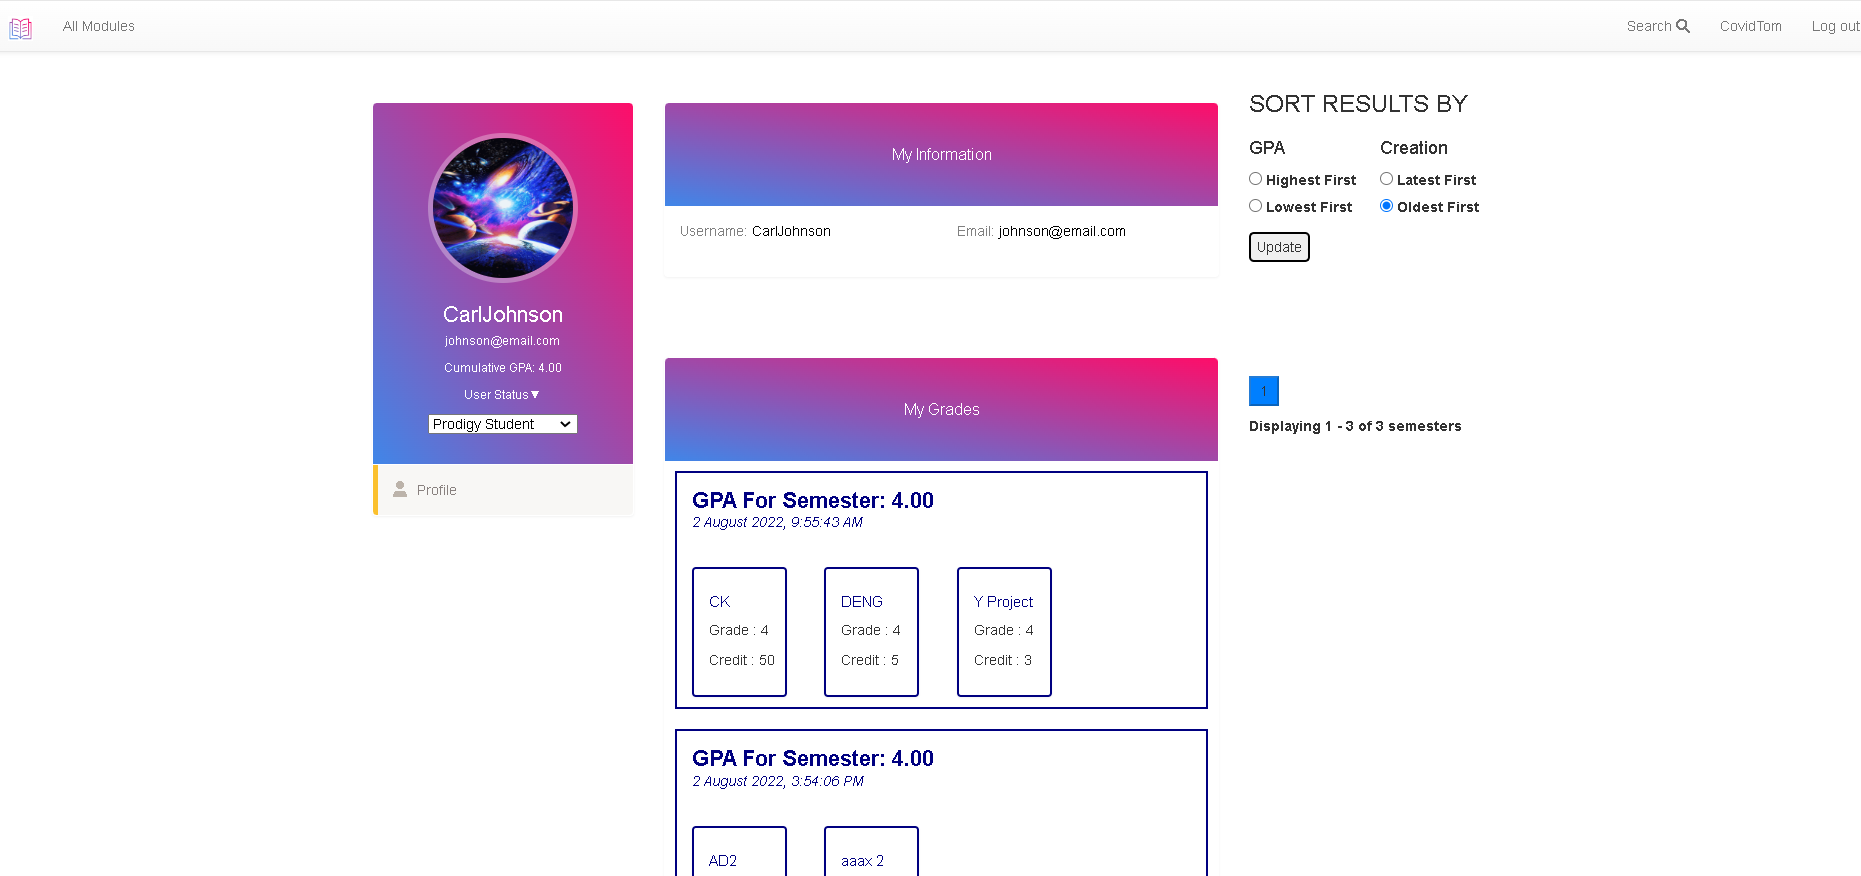1861x876 pixels.
Task: Select Highest First GPA sorting
Action: click(x=1255, y=179)
